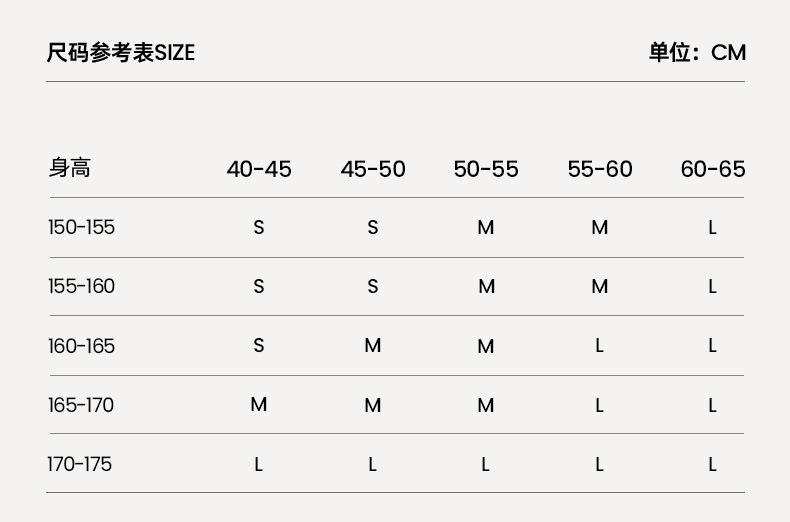The width and height of the screenshot is (790, 522).
Task: Click the 160-165 height row label
Action: click(x=82, y=346)
